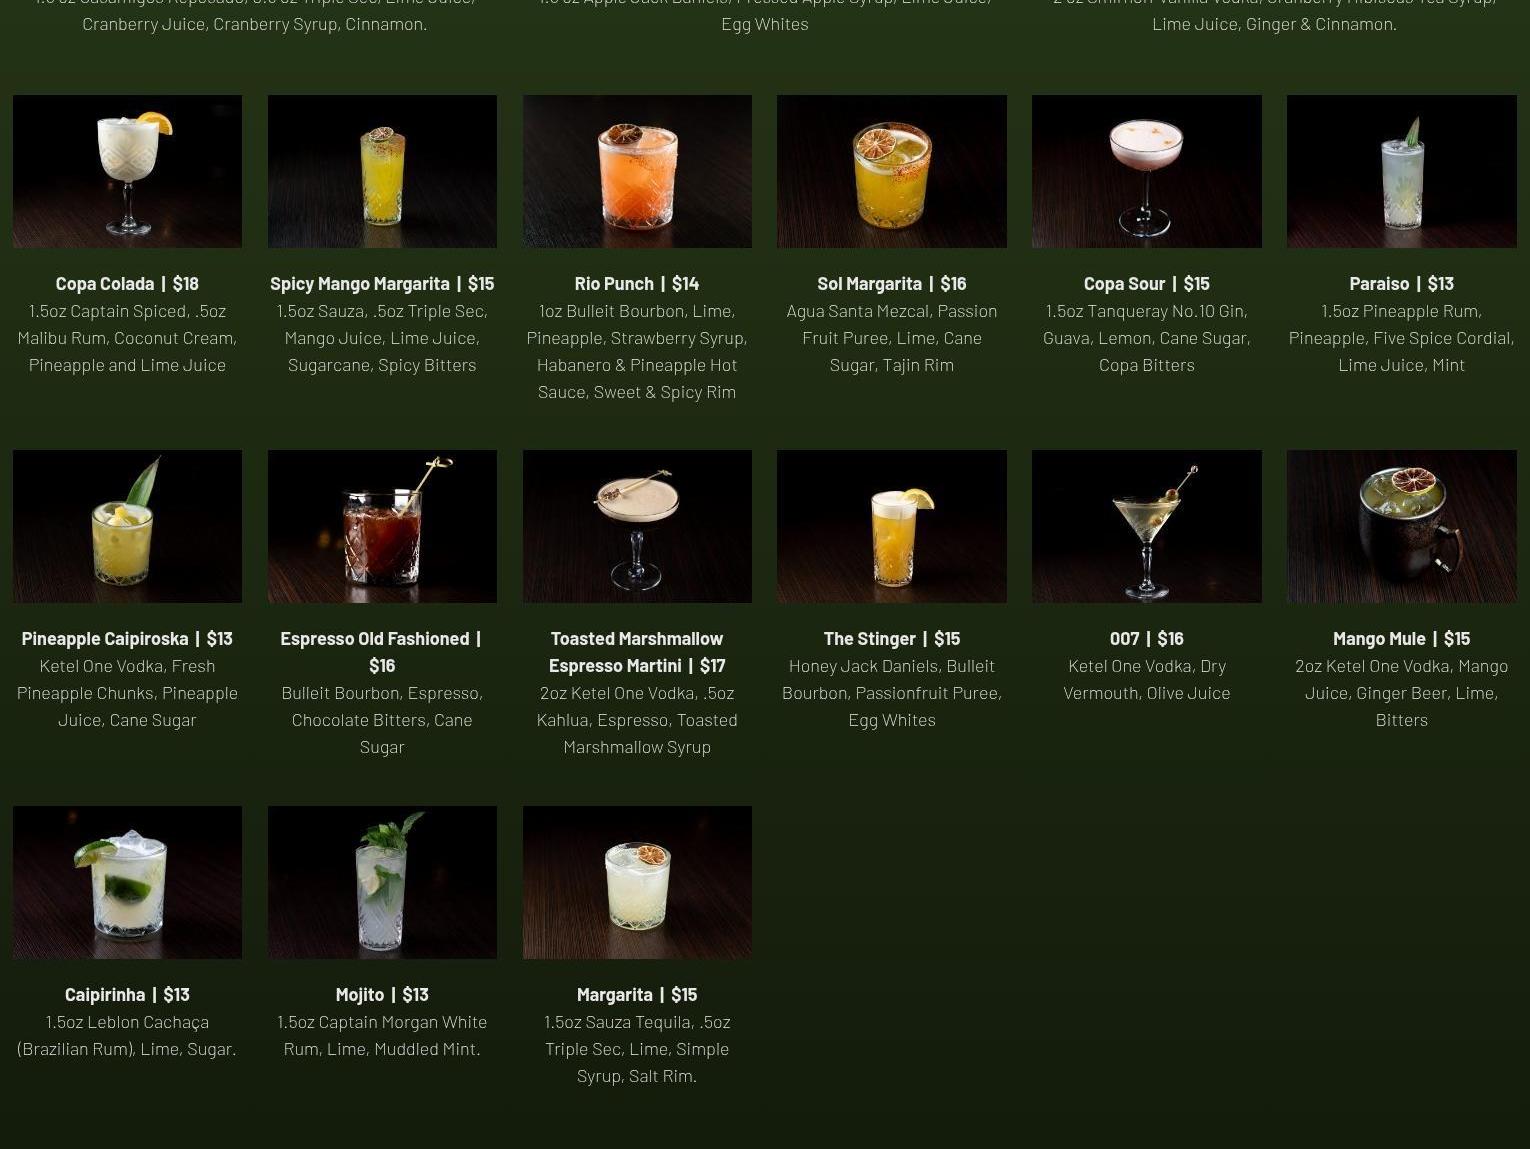Select the Mojito cocktail image
The height and width of the screenshot is (1149, 1530).
(x=382, y=882)
